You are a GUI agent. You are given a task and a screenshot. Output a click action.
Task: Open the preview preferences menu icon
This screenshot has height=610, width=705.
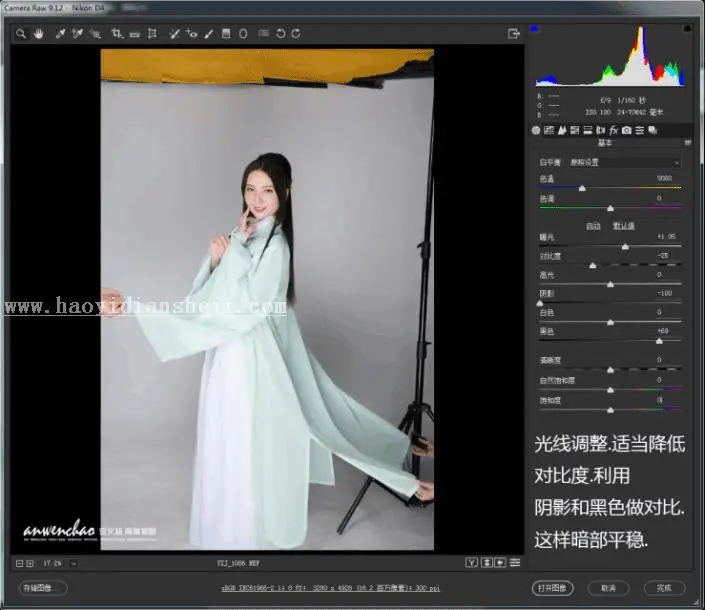pos(515,563)
